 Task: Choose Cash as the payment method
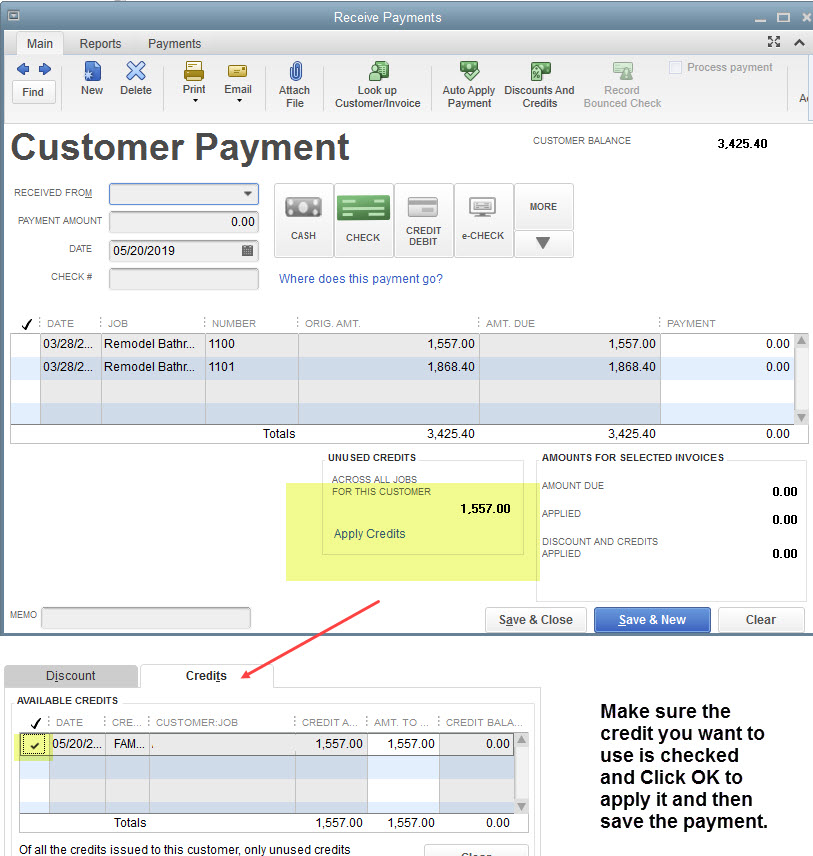click(x=303, y=220)
